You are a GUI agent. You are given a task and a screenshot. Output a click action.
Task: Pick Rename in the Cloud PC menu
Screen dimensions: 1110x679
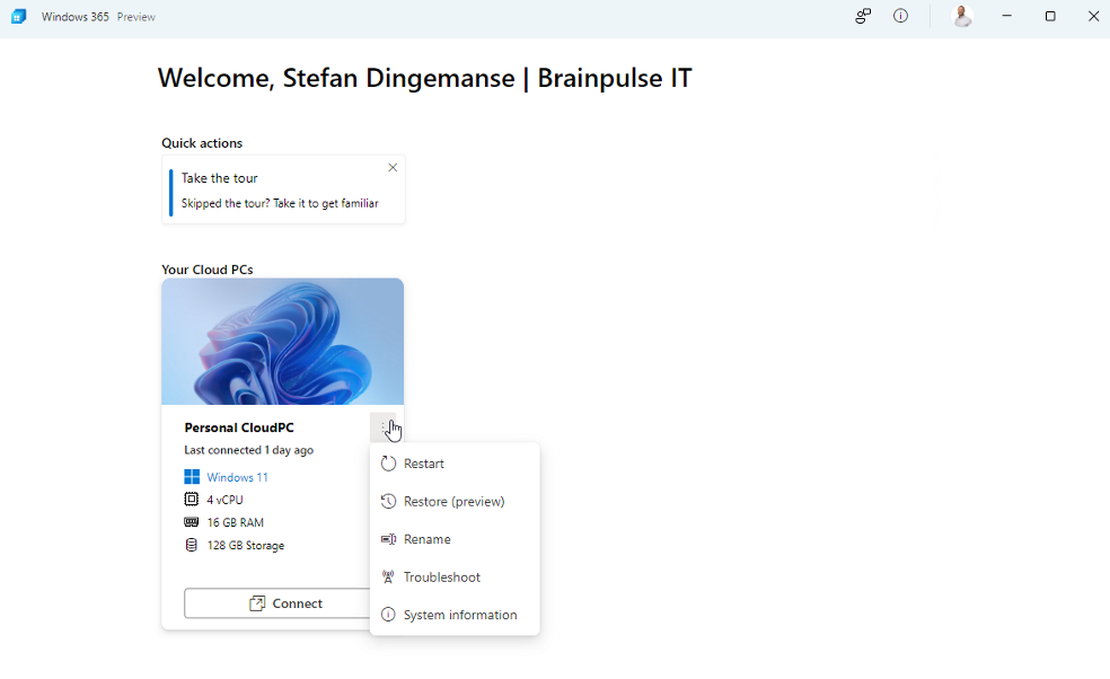point(454,540)
